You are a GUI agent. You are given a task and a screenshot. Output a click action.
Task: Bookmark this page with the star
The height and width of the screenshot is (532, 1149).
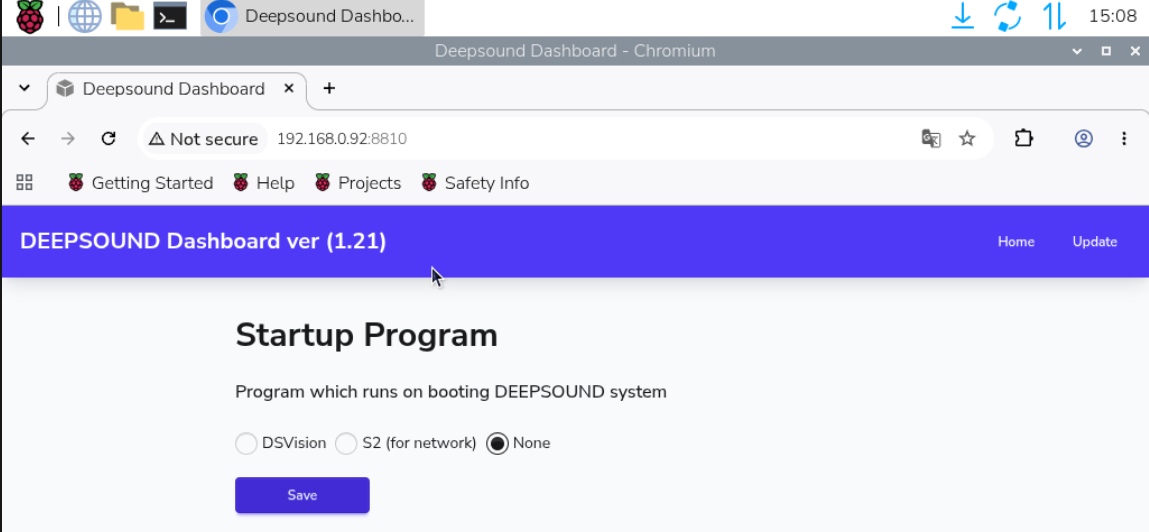(967, 138)
